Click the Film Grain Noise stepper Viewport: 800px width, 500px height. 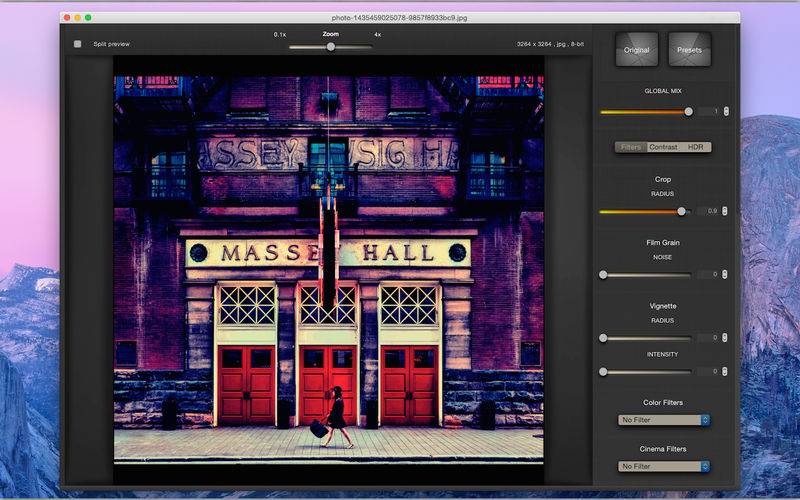pyautogui.click(x=724, y=274)
